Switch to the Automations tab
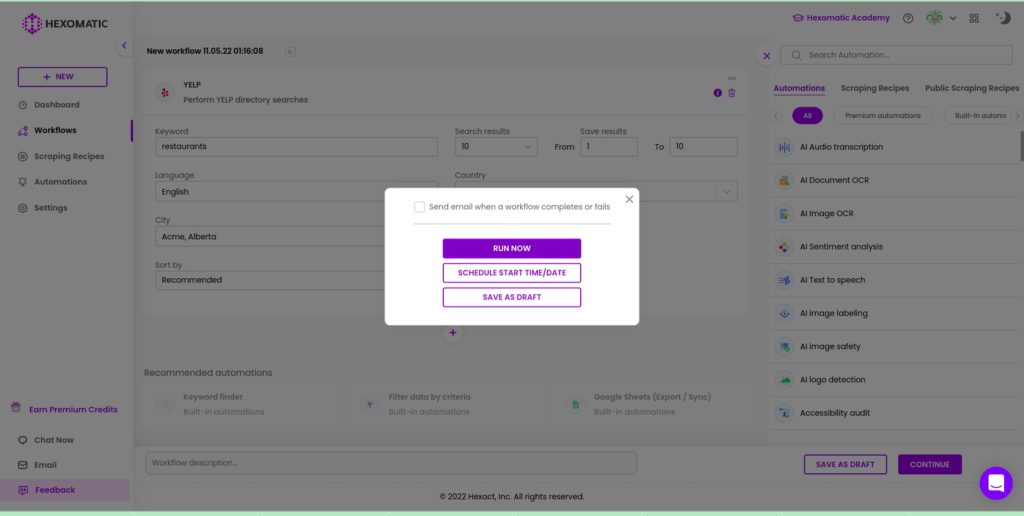The image size is (1024, 516). point(799,88)
